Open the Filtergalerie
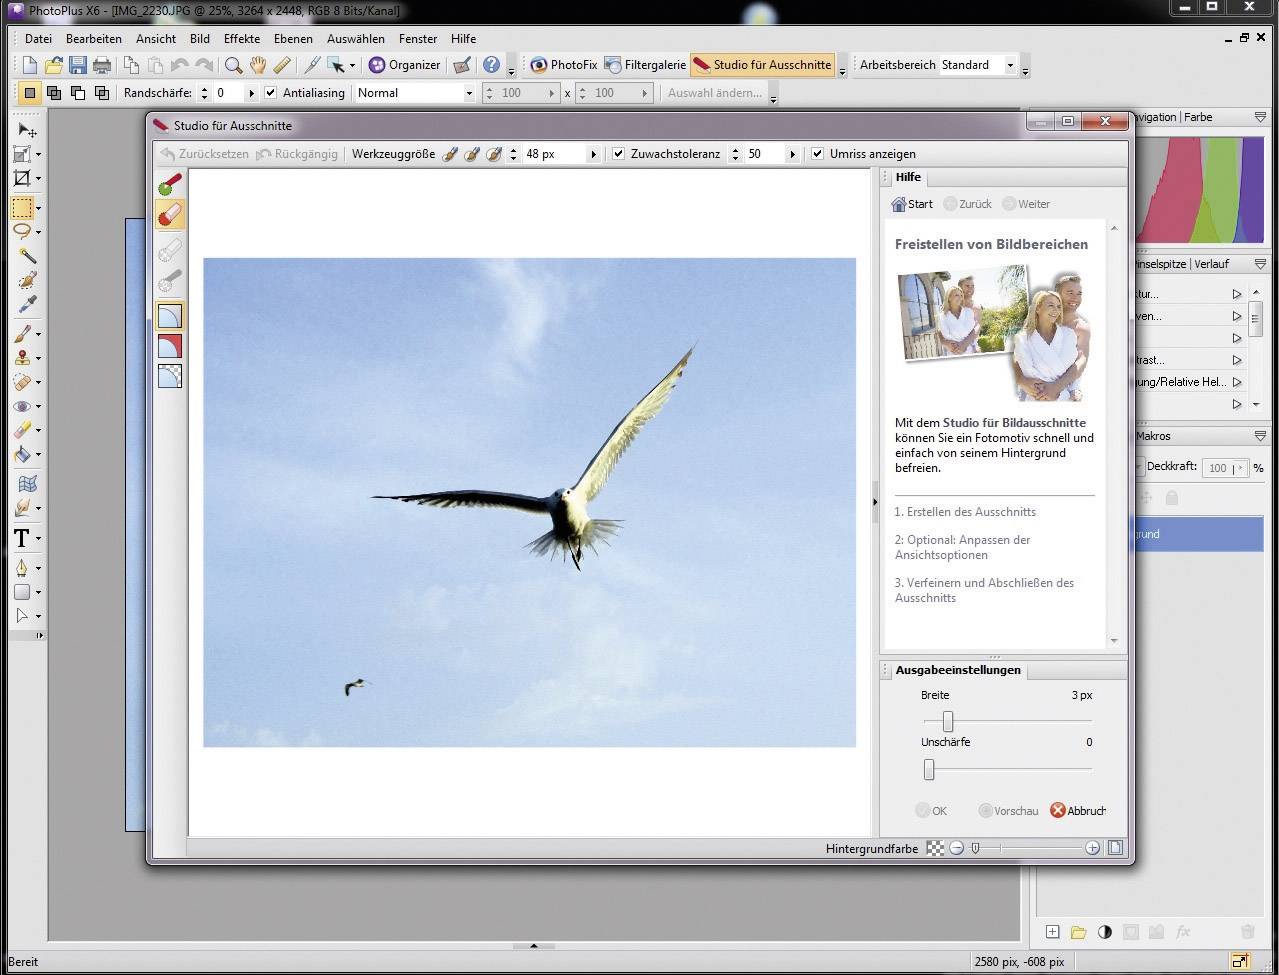Image resolution: width=1279 pixels, height=975 pixels. 645,65
